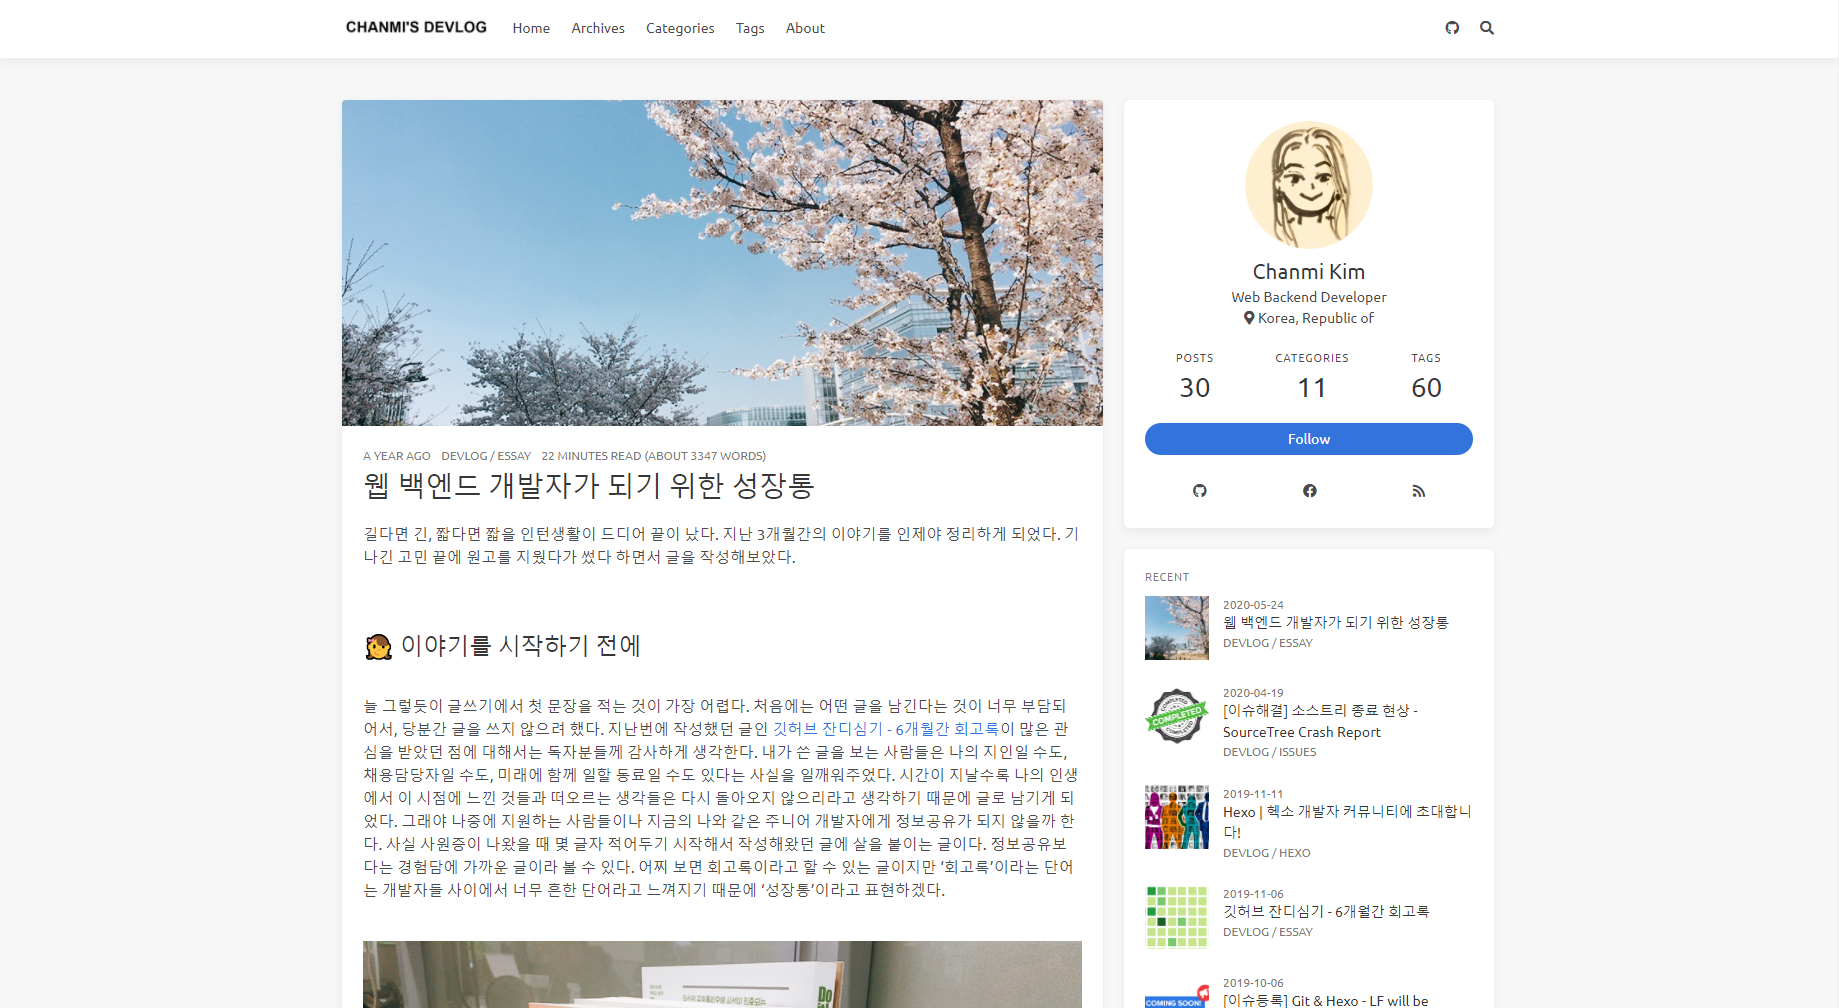Open Archives page
The width and height of the screenshot is (1839, 1008).
click(x=598, y=28)
